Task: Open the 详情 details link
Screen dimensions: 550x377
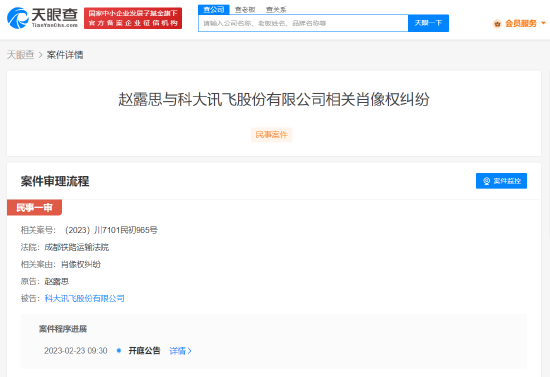Action: click(180, 351)
